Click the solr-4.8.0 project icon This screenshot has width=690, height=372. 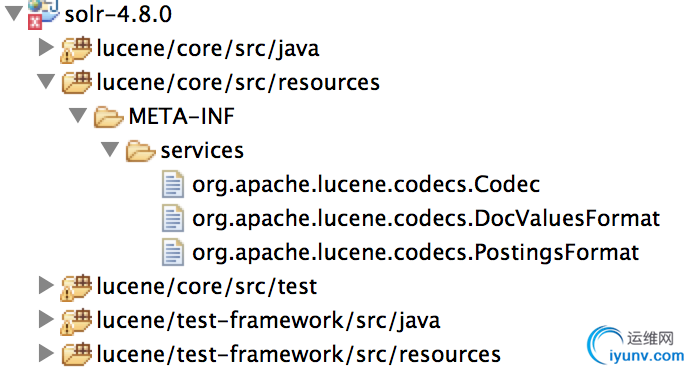[x=43, y=13]
